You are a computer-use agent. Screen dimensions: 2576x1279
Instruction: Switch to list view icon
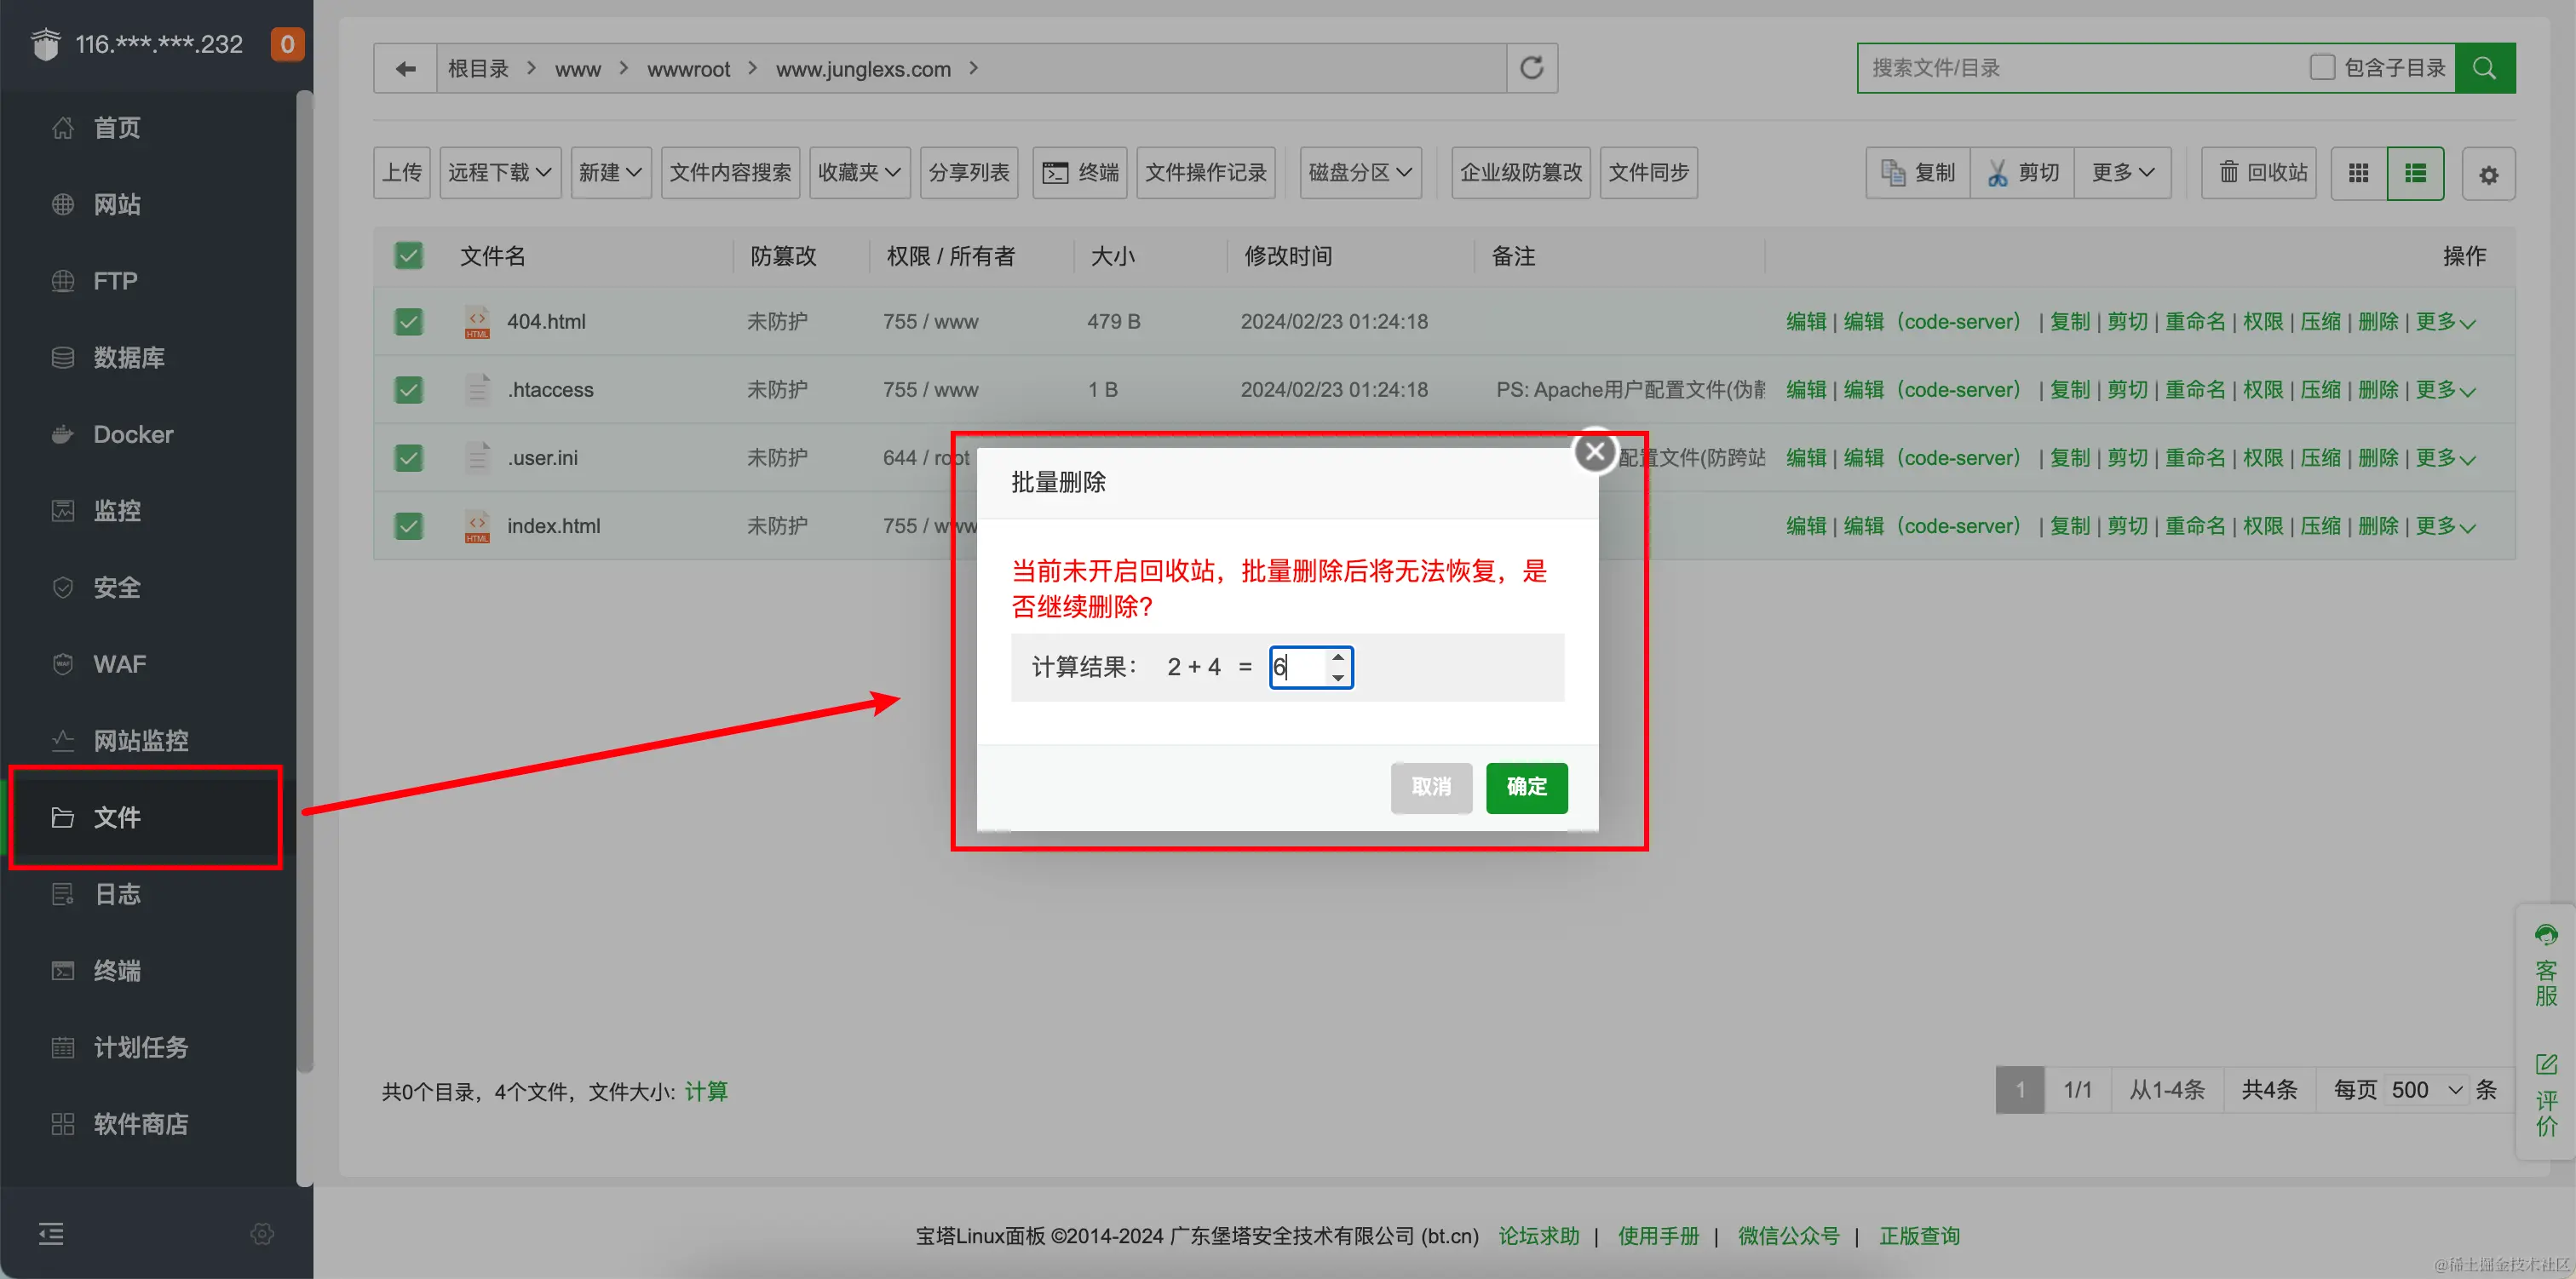point(2415,173)
